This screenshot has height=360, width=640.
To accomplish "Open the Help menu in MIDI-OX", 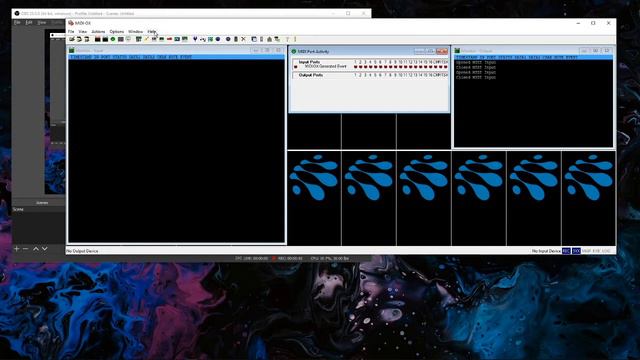I will click(151, 31).
